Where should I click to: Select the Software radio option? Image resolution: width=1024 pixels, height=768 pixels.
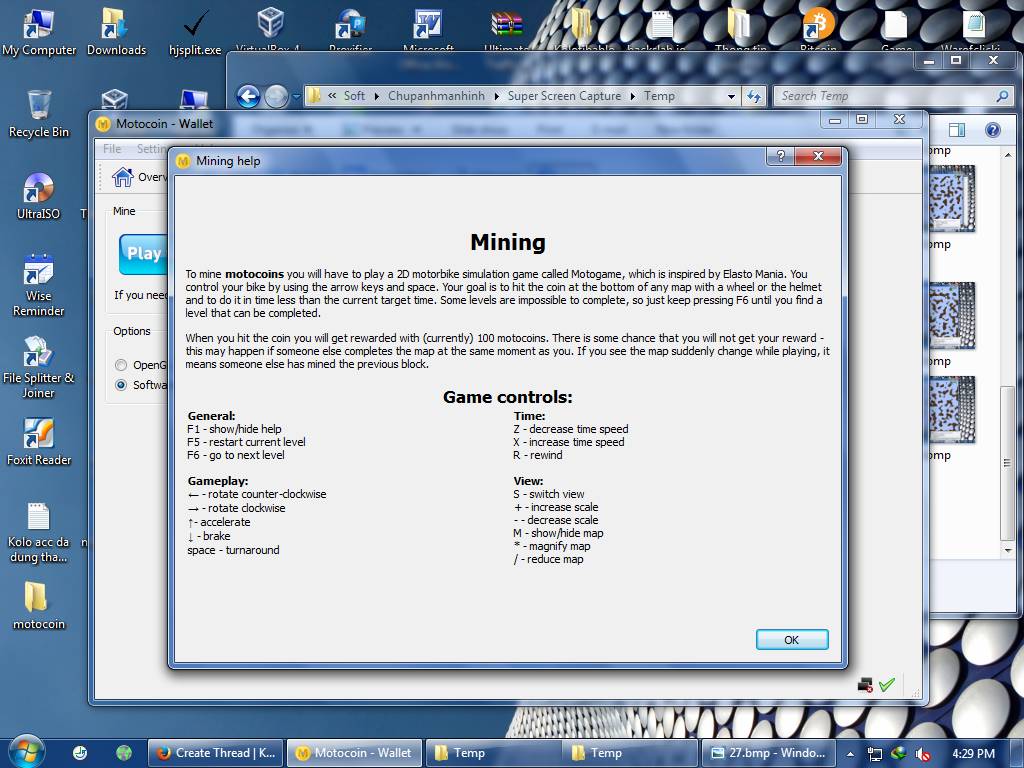[121, 385]
